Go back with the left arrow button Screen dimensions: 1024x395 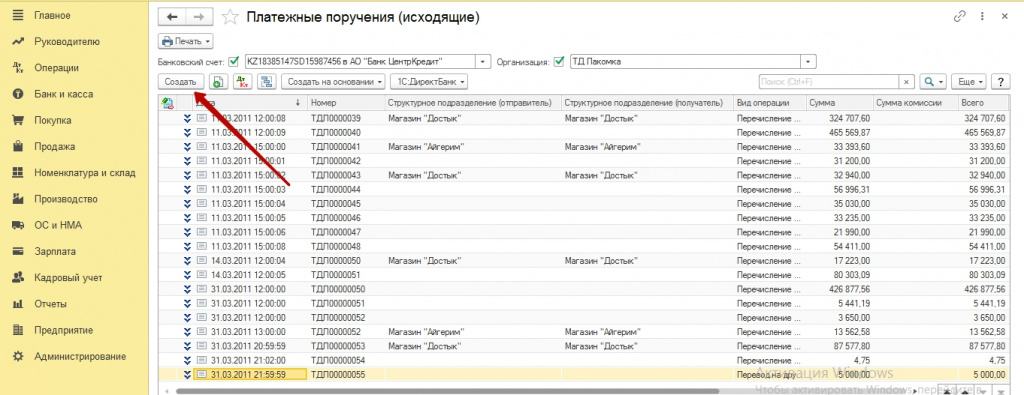pos(172,18)
